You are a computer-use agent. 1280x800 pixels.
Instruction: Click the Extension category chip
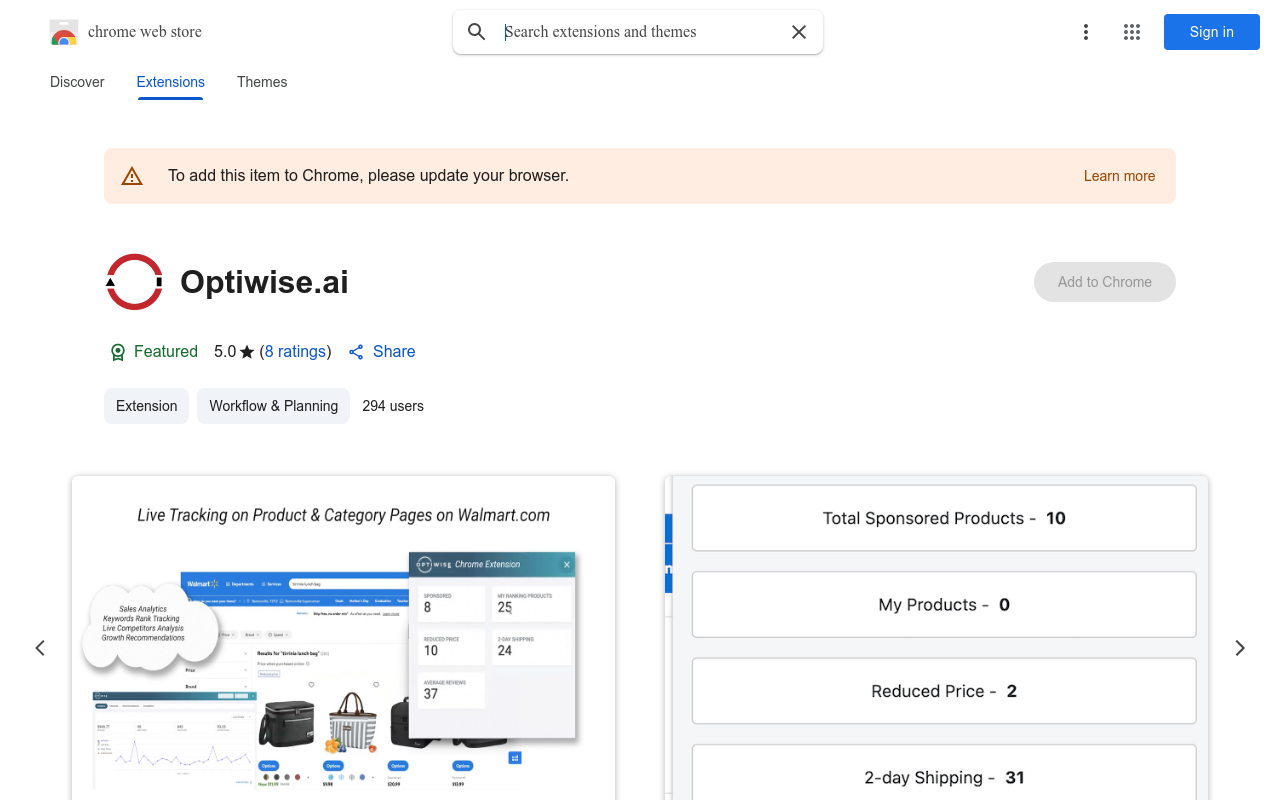click(146, 406)
